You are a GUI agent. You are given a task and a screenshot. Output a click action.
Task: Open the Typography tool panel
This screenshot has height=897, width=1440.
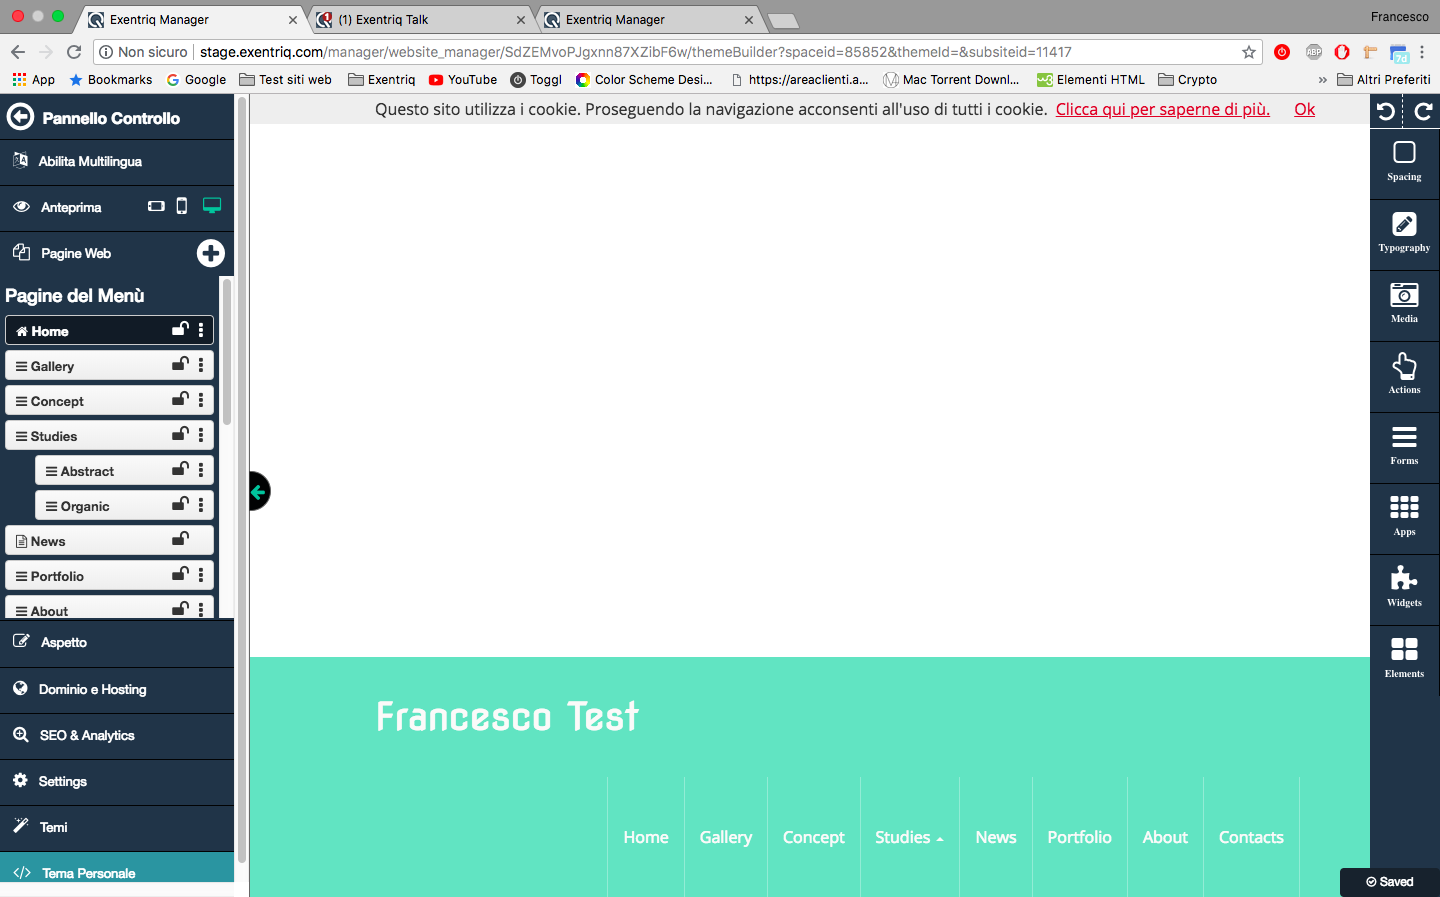1404,231
